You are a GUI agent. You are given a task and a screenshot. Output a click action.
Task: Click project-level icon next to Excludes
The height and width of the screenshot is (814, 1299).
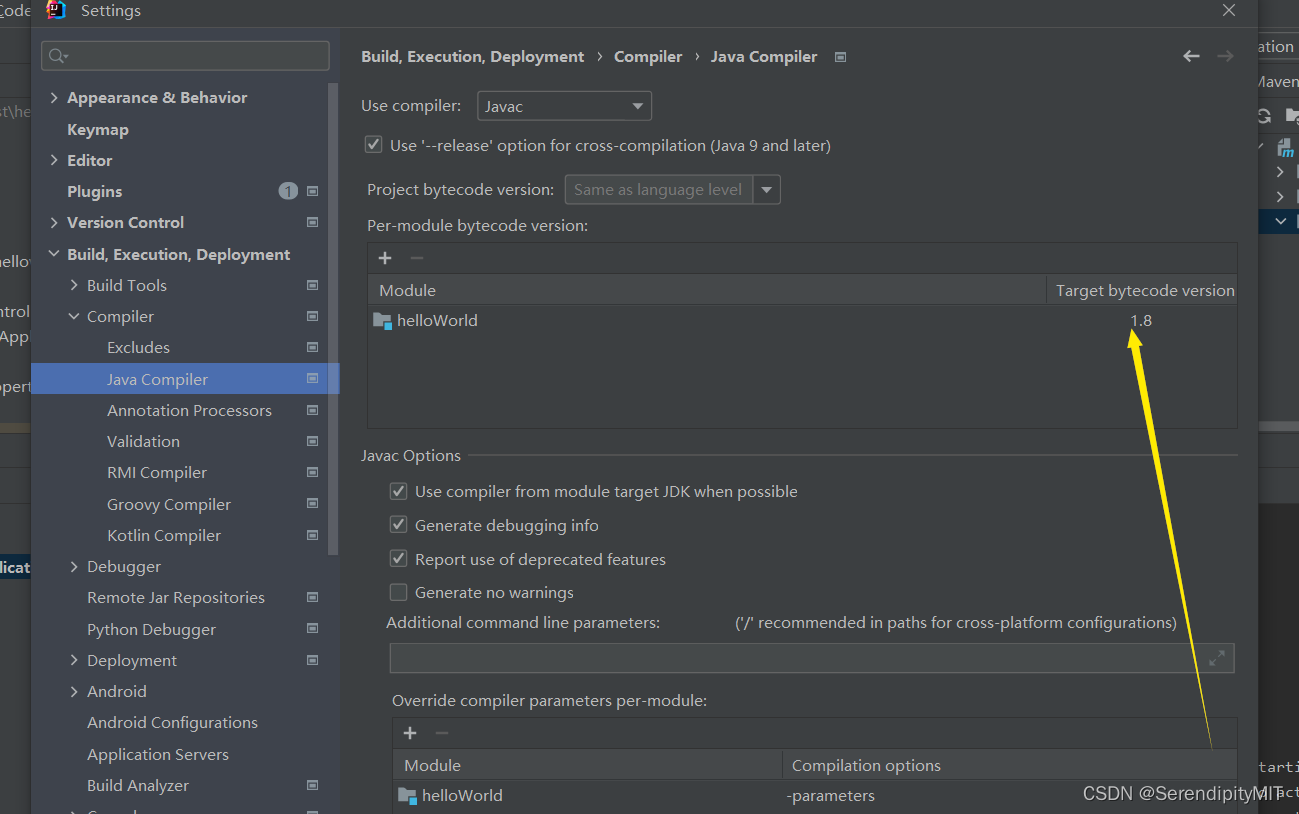pyautogui.click(x=312, y=347)
